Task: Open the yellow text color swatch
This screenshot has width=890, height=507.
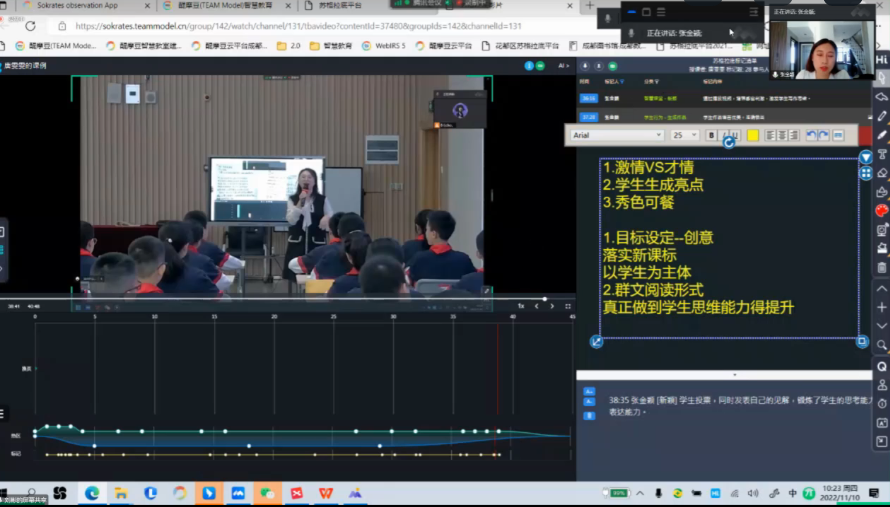Action: point(752,135)
